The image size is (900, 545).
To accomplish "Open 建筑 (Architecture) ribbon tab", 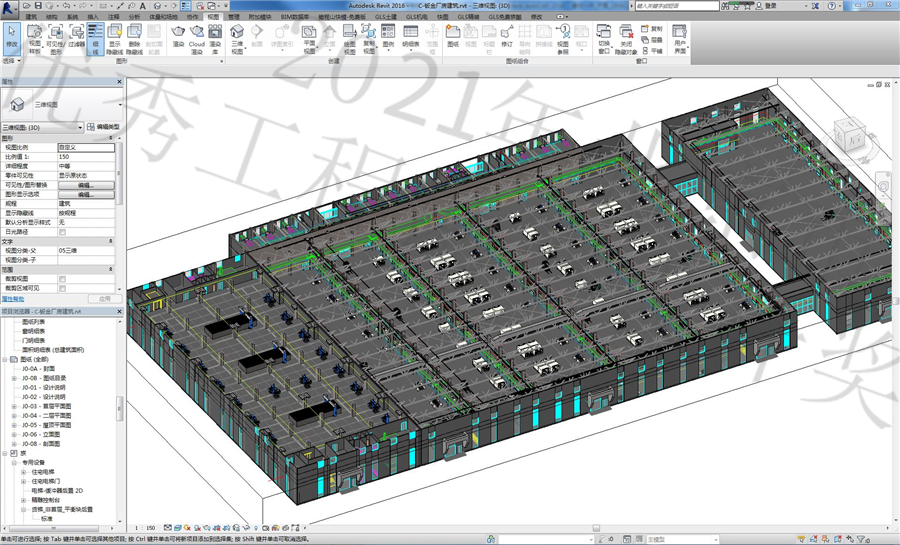I will [x=31, y=17].
